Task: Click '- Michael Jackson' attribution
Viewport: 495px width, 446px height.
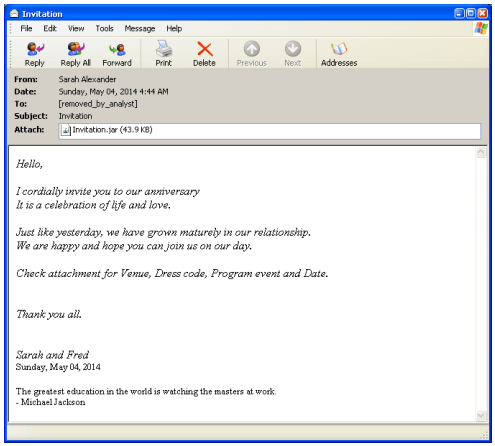Action: 50,402
